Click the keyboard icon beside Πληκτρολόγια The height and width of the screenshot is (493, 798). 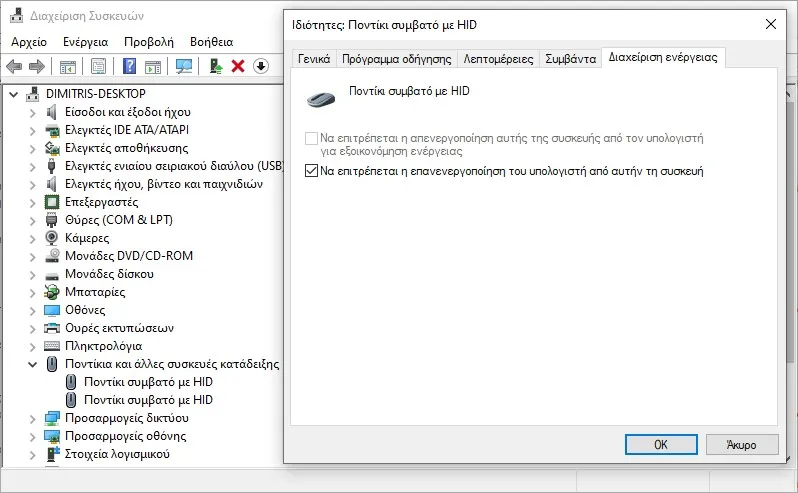coord(52,346)
